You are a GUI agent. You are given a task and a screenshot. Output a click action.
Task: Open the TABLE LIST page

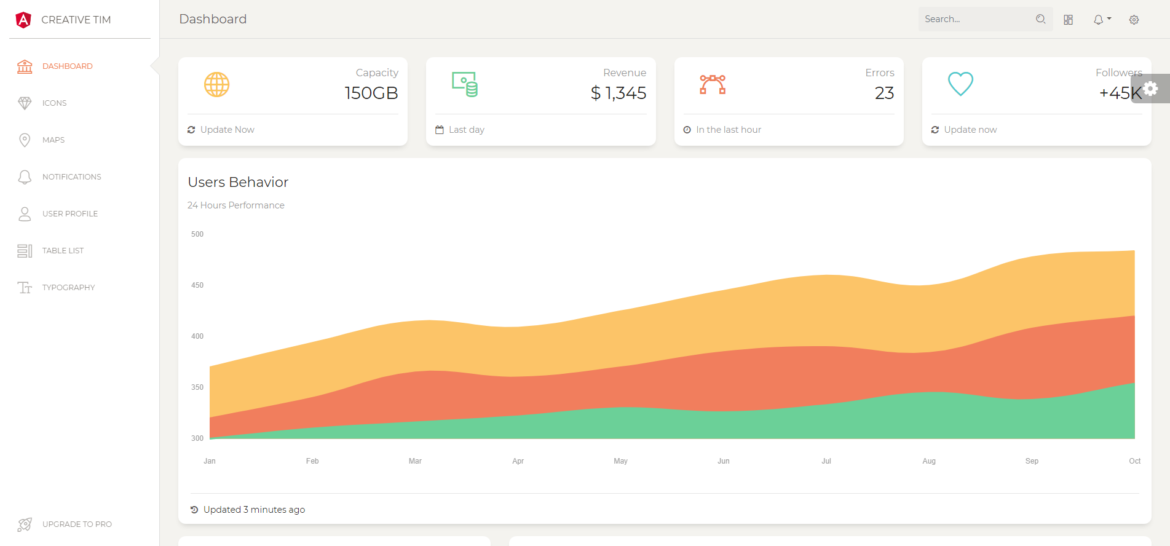click(x=63, y=251)
